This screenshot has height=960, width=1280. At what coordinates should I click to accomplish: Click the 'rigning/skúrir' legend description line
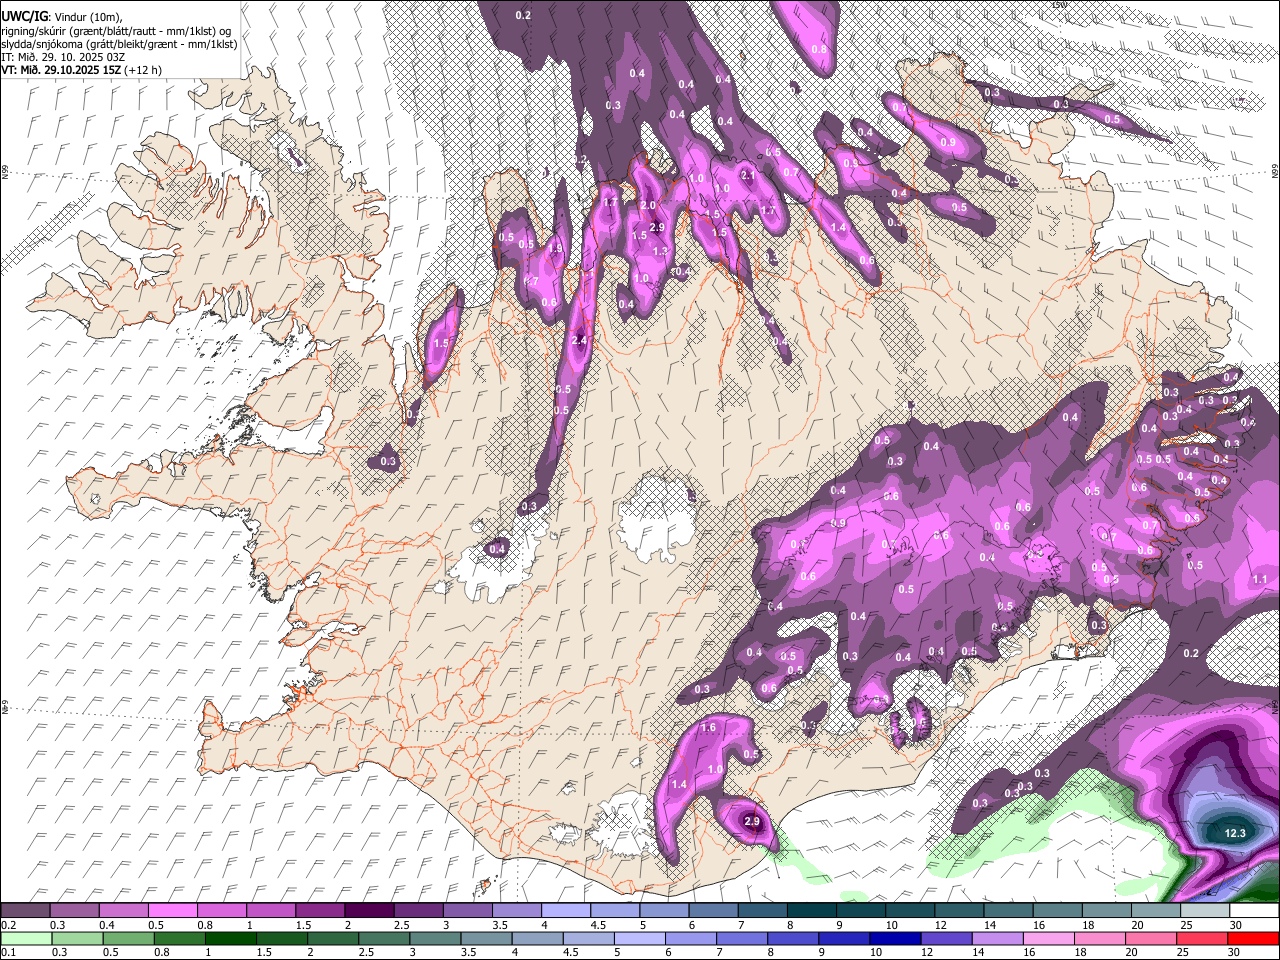[x=116, y=30]
